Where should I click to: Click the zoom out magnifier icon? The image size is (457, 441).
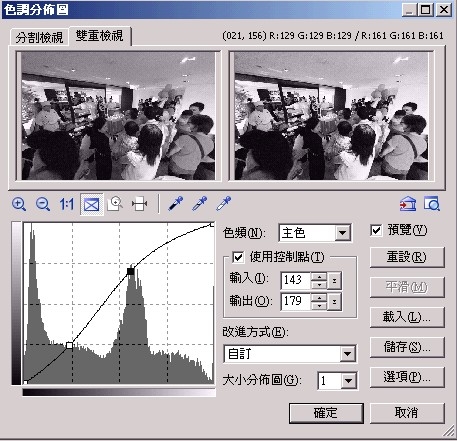[x=43, y=204]
